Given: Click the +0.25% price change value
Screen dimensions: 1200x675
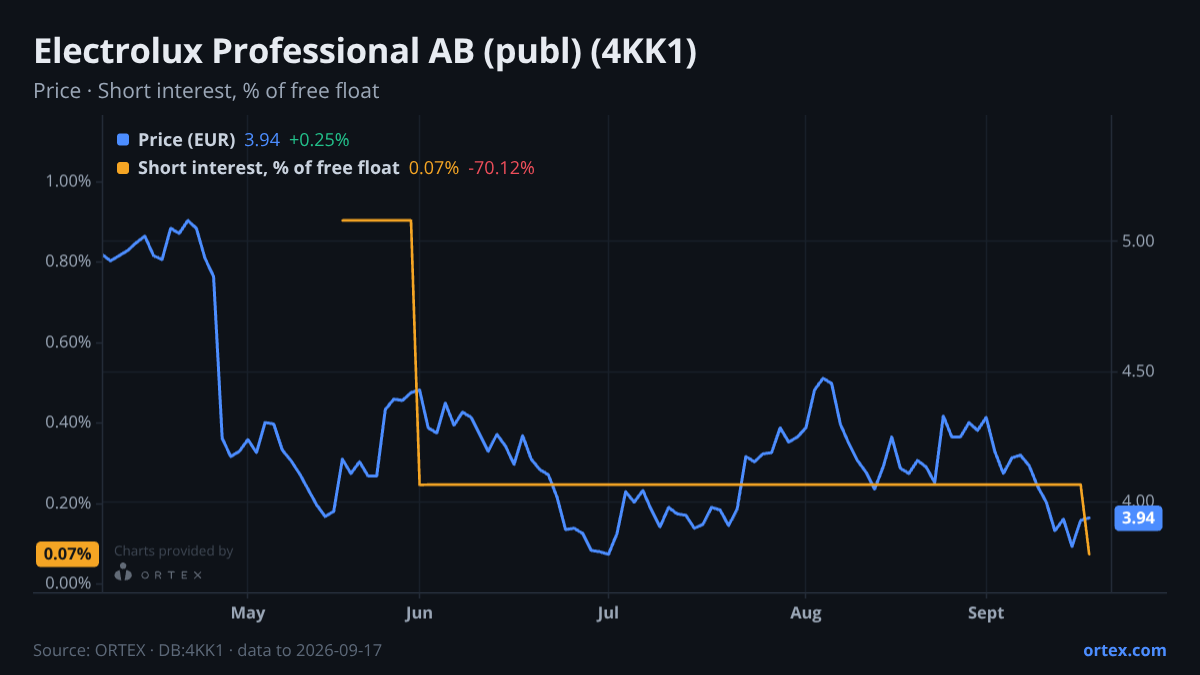Looking at the screenshot, I should coord(319,140).
